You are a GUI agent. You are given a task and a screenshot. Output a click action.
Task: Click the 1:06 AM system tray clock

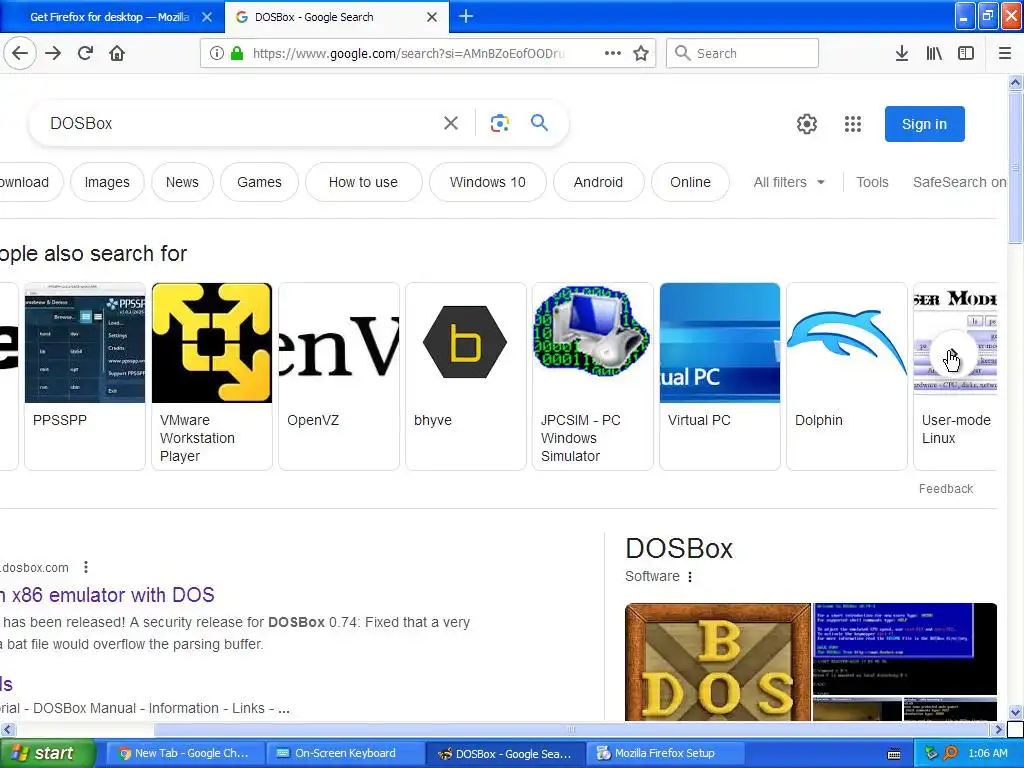(988, 753)
